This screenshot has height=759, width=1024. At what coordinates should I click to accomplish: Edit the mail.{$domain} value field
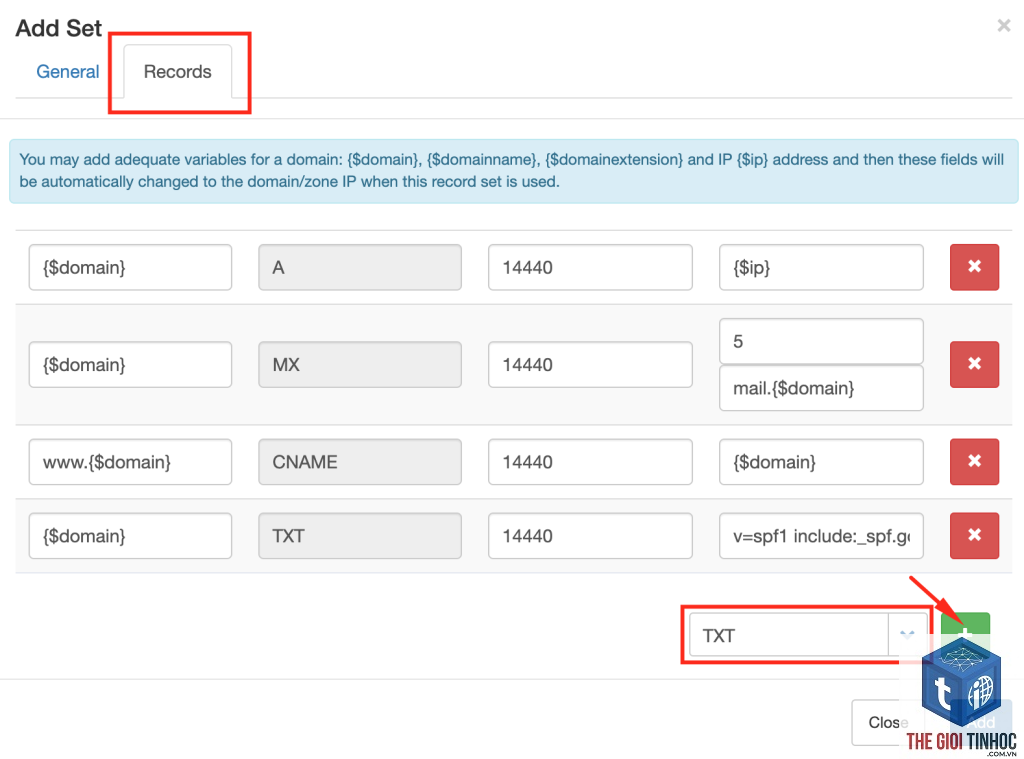point(821,388)
